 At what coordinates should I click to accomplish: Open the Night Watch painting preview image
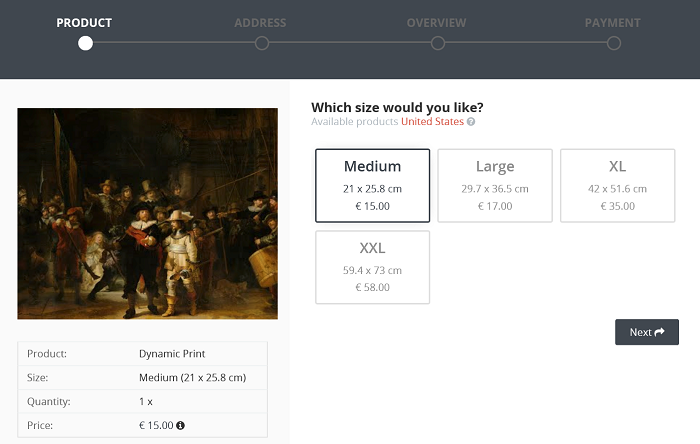[147, 214]
